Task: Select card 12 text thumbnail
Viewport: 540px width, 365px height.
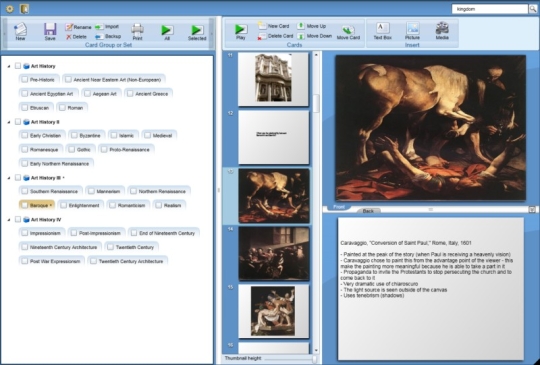Action: point(273,137)
